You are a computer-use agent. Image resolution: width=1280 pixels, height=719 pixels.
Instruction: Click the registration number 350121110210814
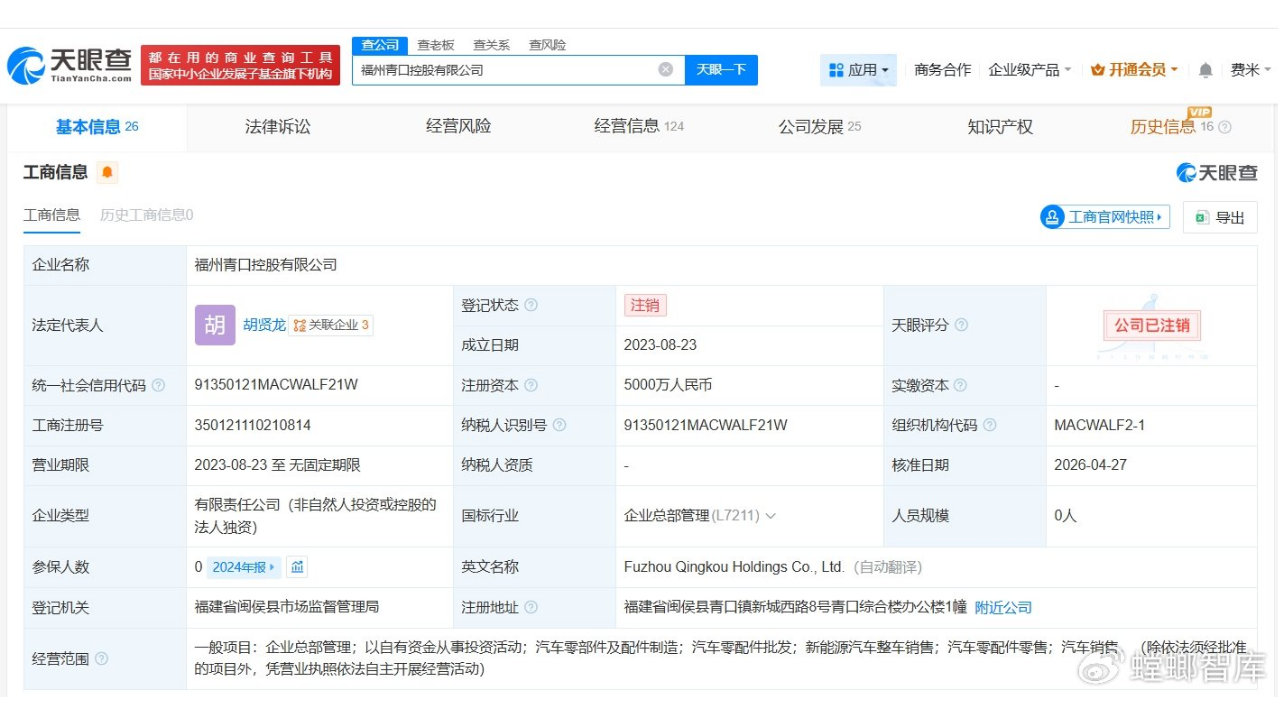(x=253, y=425)
